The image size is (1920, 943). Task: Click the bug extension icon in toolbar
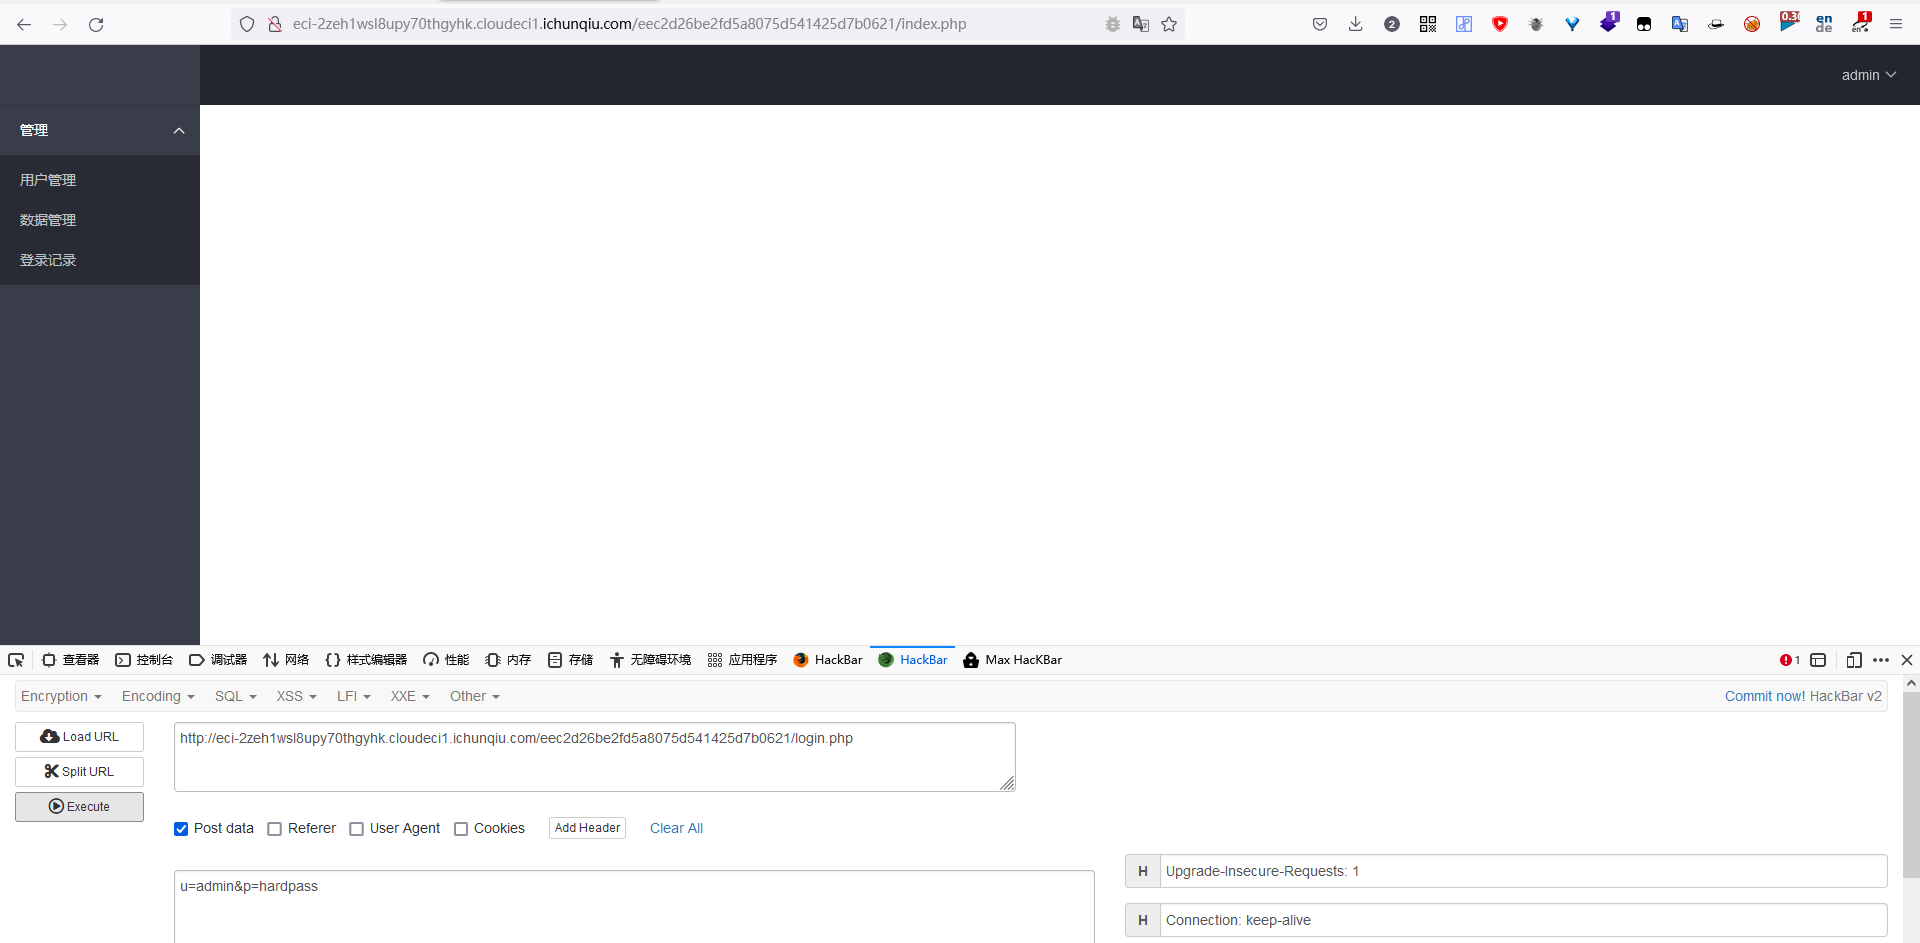pos(1536,24)
